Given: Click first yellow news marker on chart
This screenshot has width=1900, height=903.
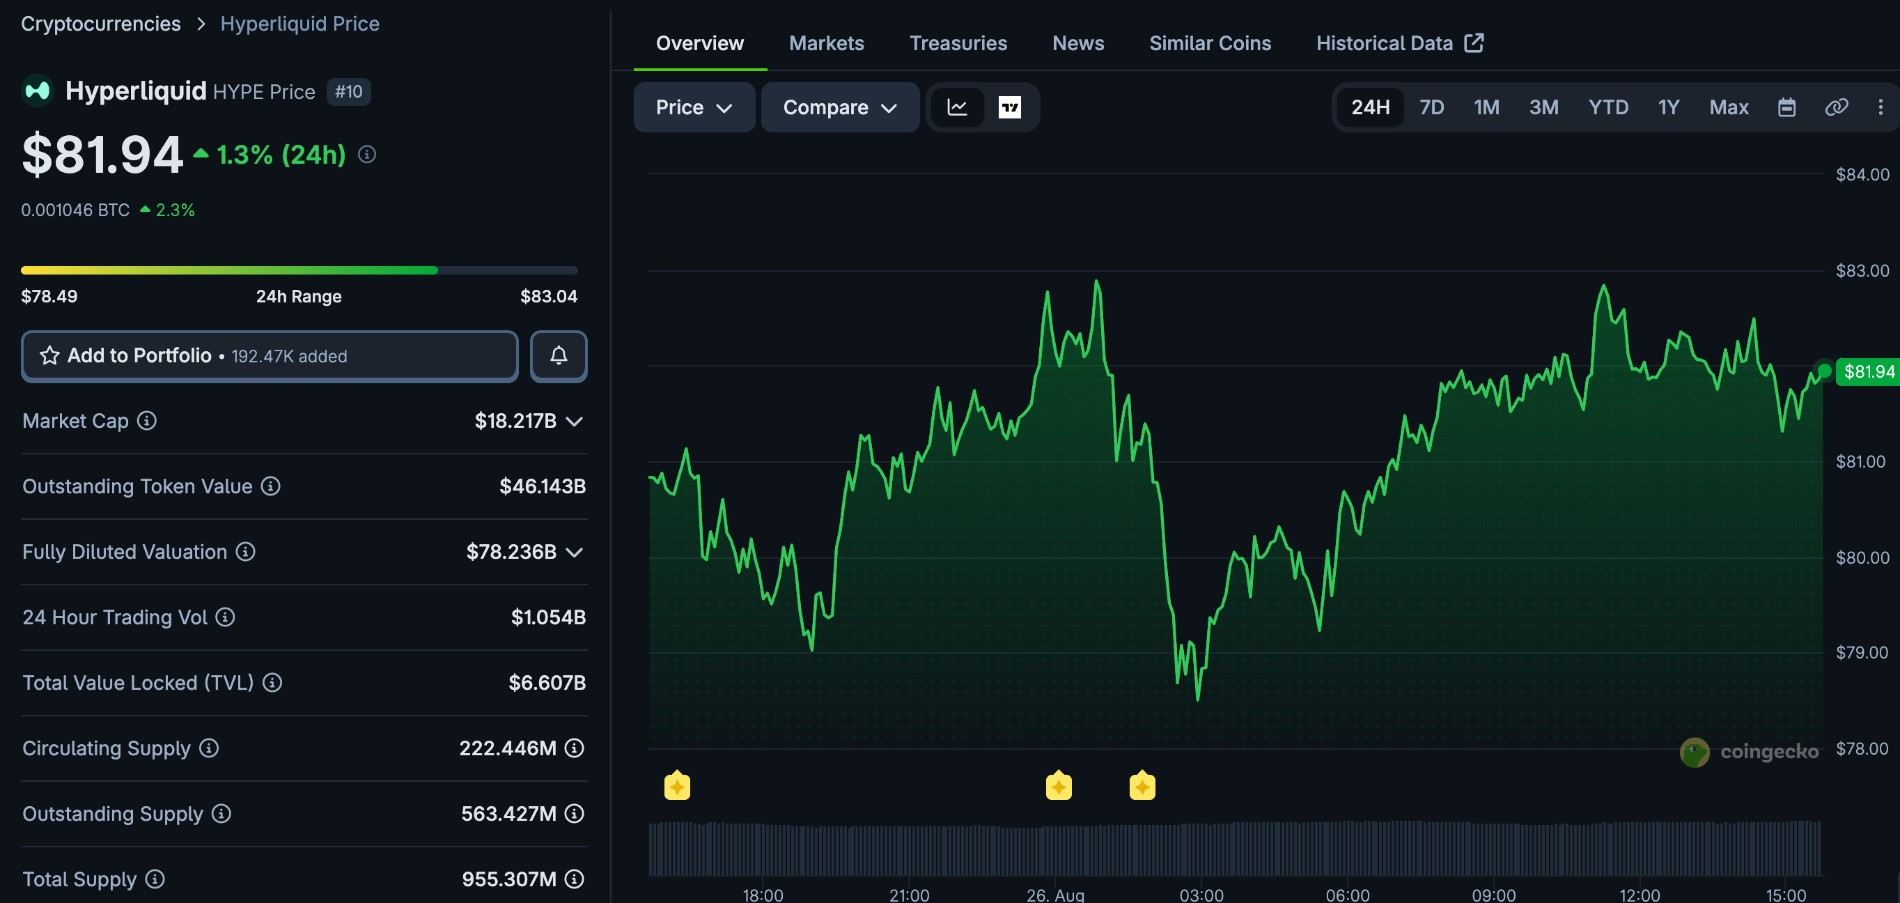Looking at the screenshot, I should click(x=677, y=786).
